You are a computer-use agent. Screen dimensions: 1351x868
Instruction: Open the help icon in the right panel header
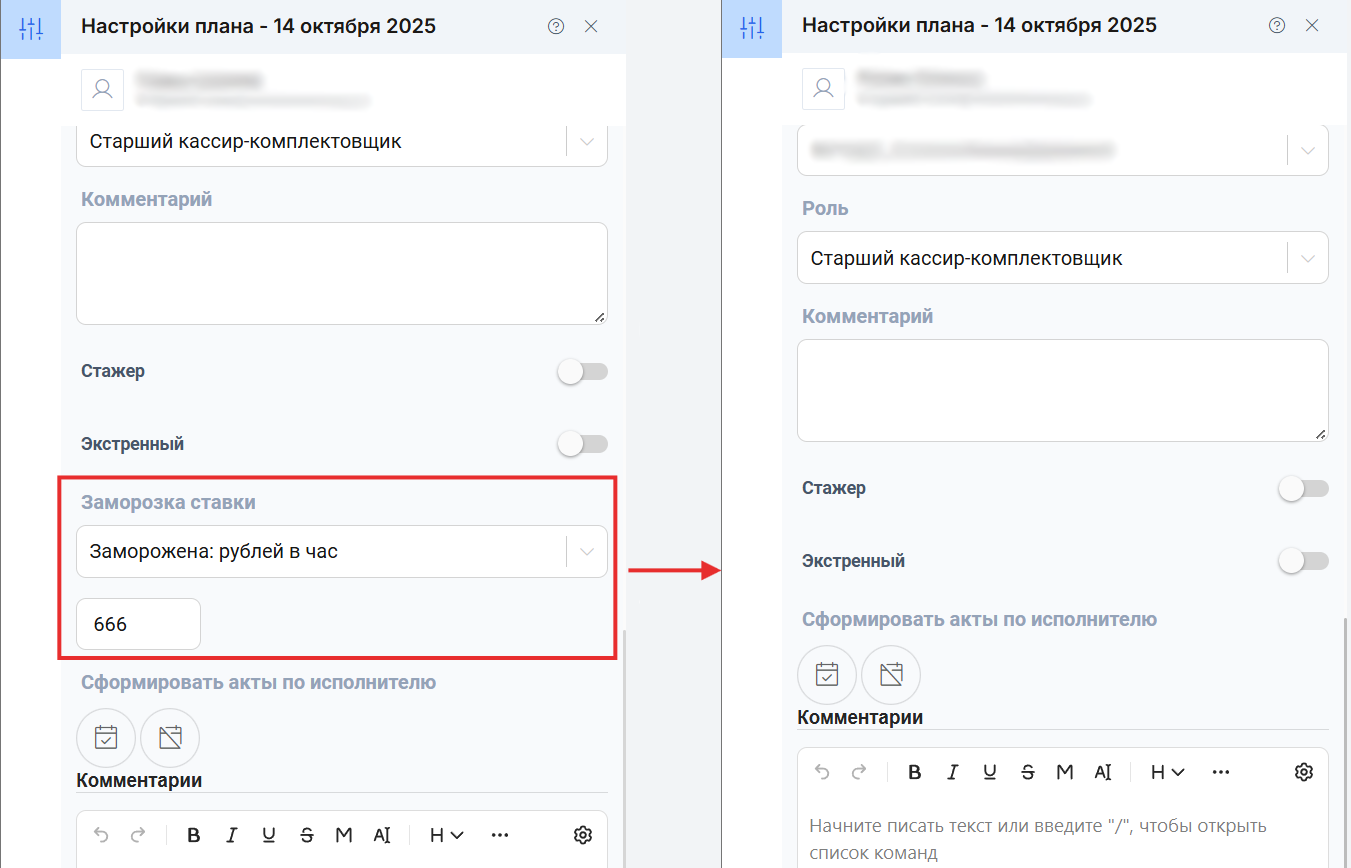(1277, 26)
